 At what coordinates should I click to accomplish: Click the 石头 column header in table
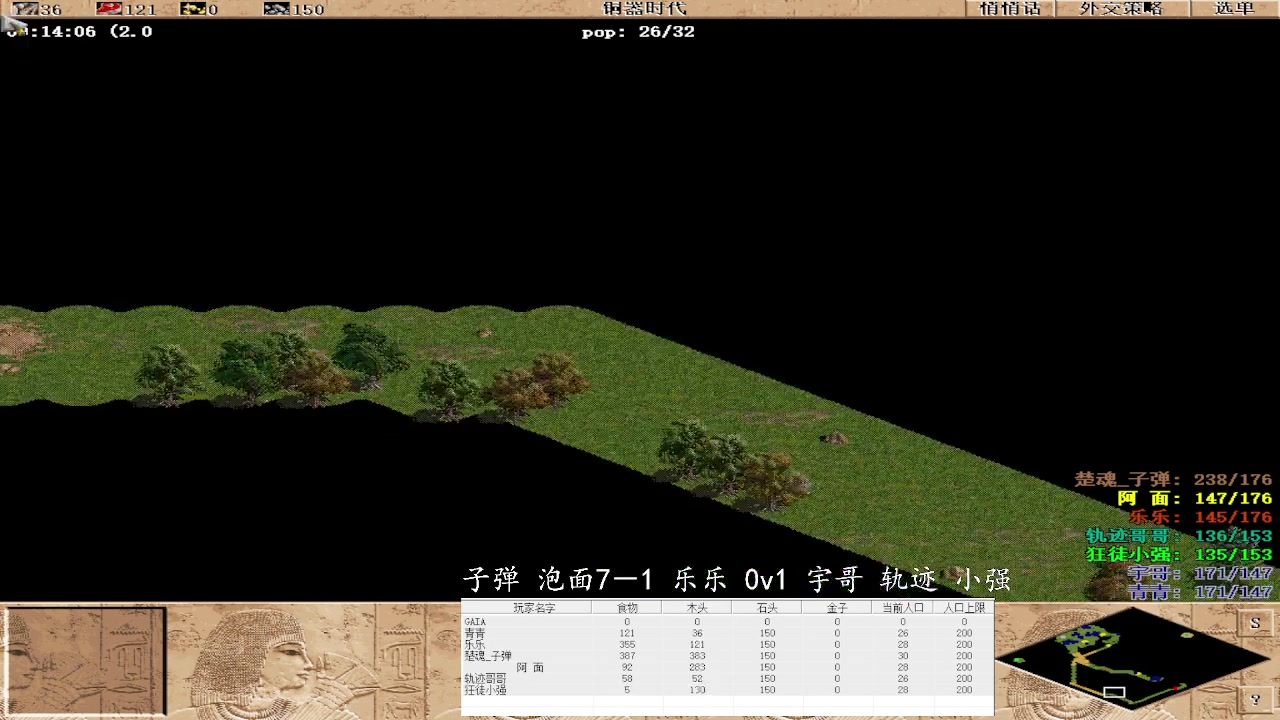point(767,608)
